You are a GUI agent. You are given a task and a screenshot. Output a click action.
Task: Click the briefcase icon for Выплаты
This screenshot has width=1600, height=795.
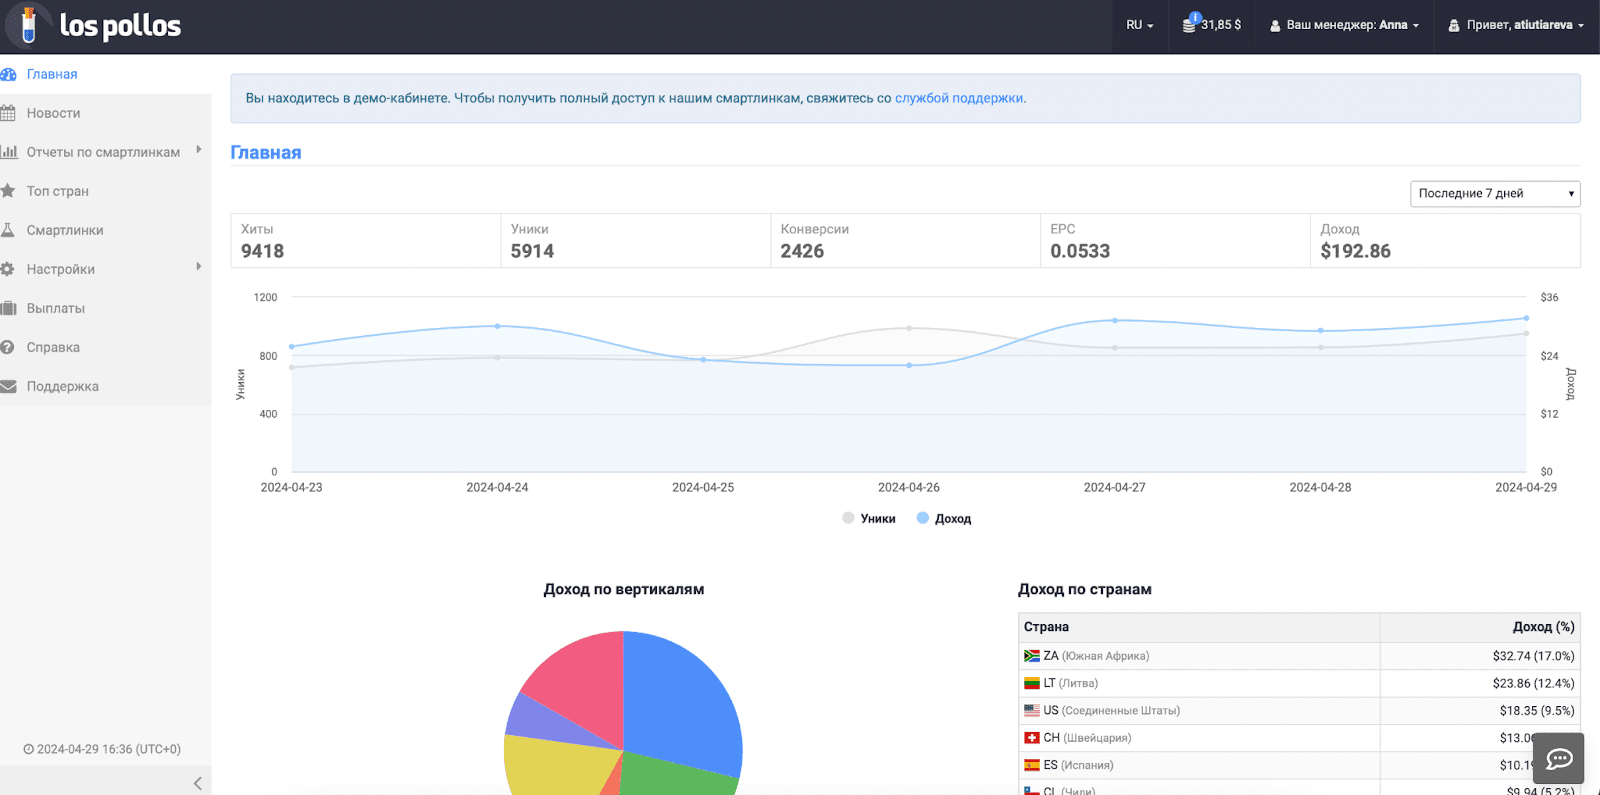click(x=9, y=308)
